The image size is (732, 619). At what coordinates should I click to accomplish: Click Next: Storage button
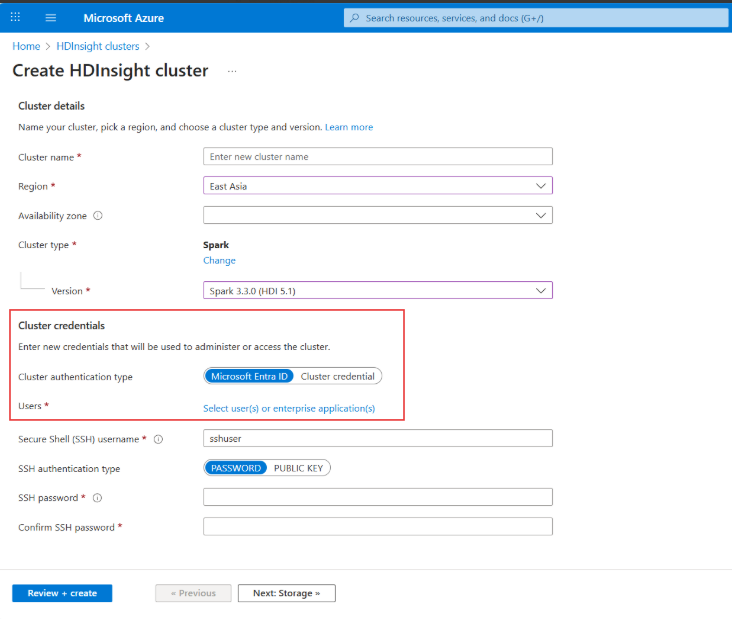point(287,593)
